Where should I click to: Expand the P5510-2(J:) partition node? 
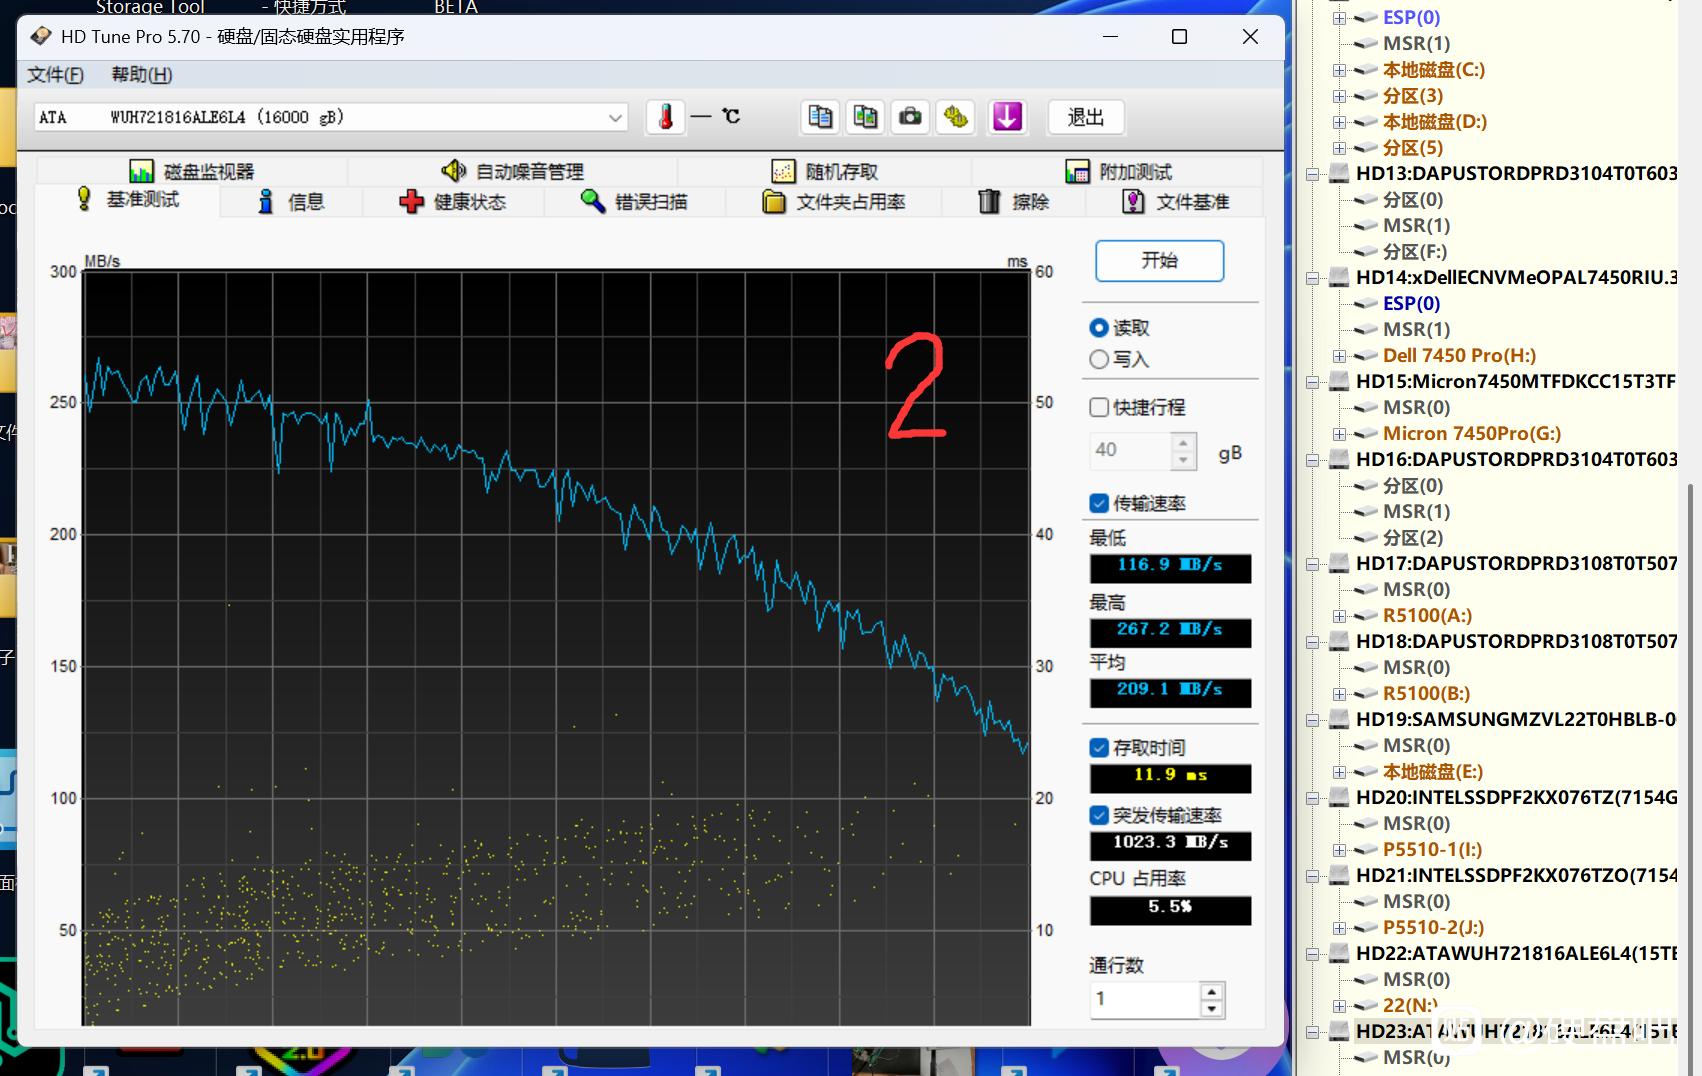1339,927
